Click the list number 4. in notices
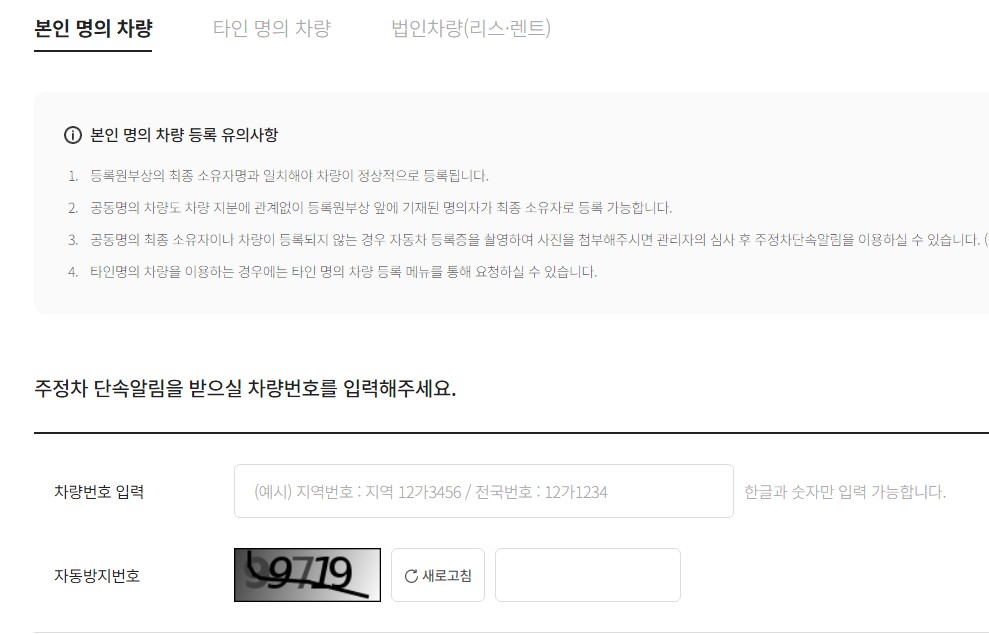The height and width of the screenshot is (634, 989). click(73, 273)
